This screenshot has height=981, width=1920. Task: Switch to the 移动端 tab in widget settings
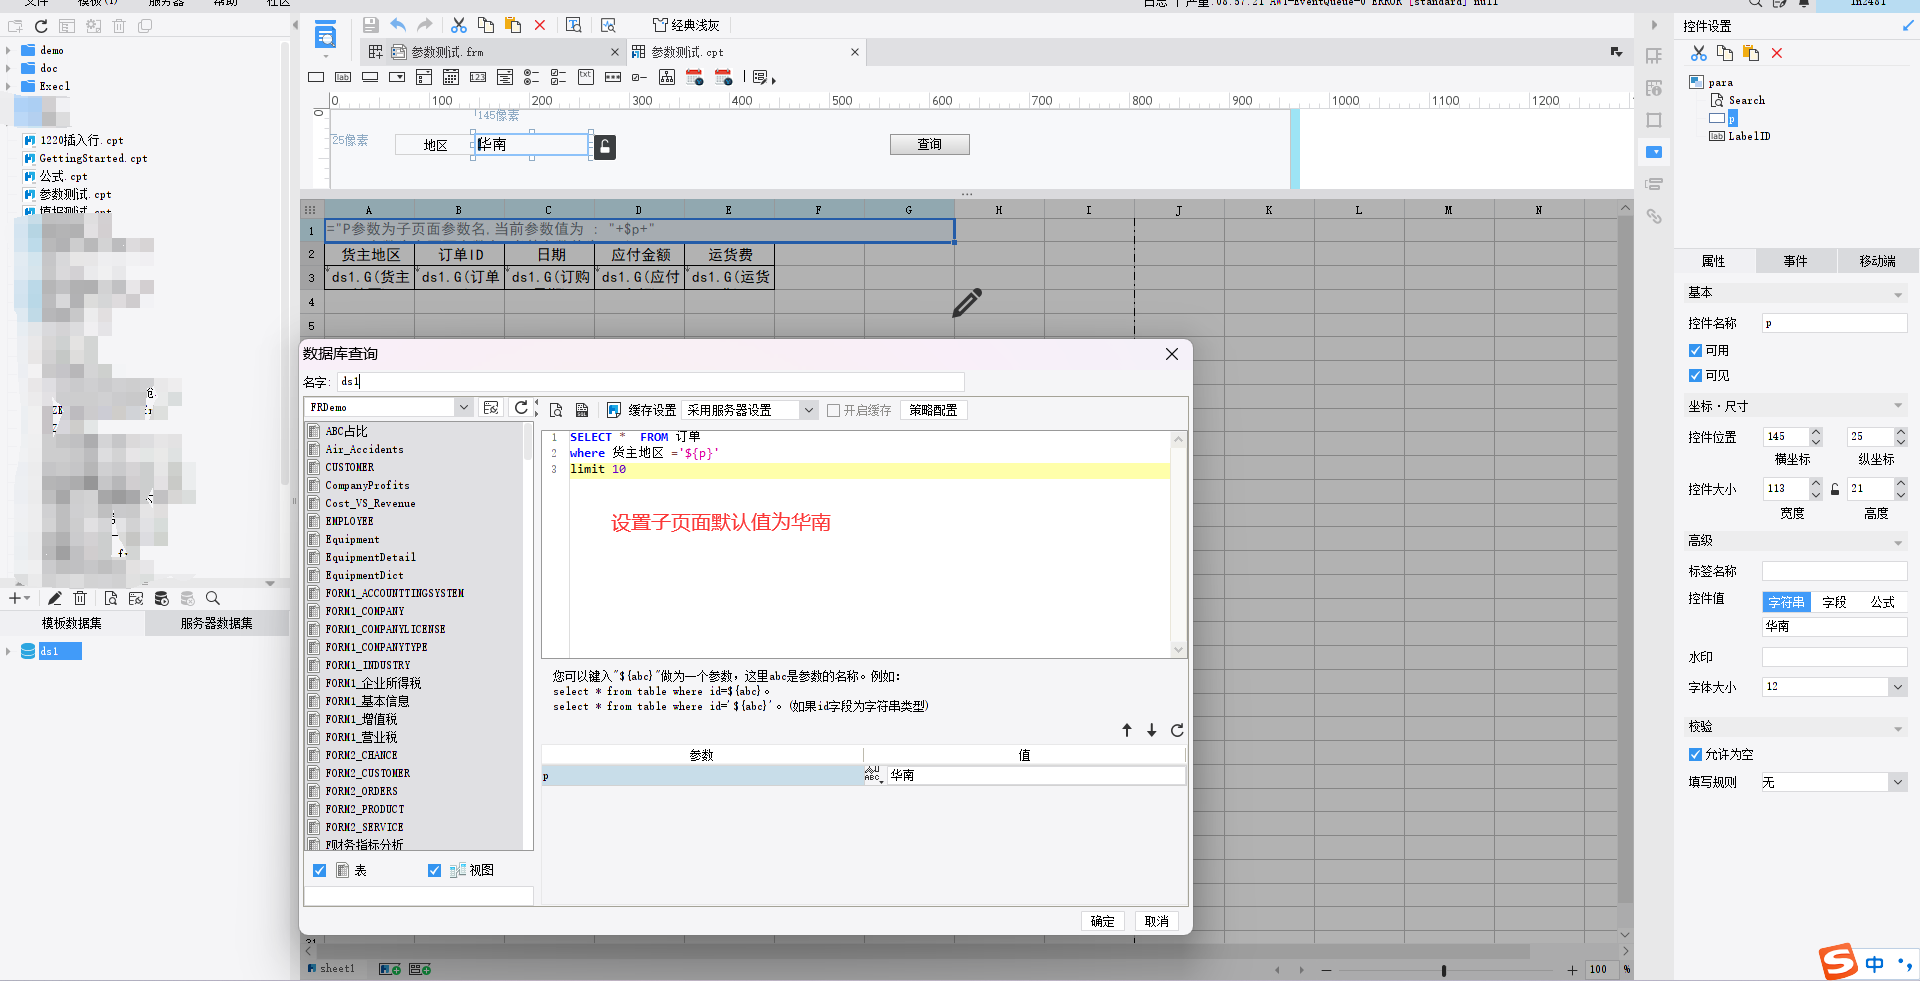[1877, 261]
